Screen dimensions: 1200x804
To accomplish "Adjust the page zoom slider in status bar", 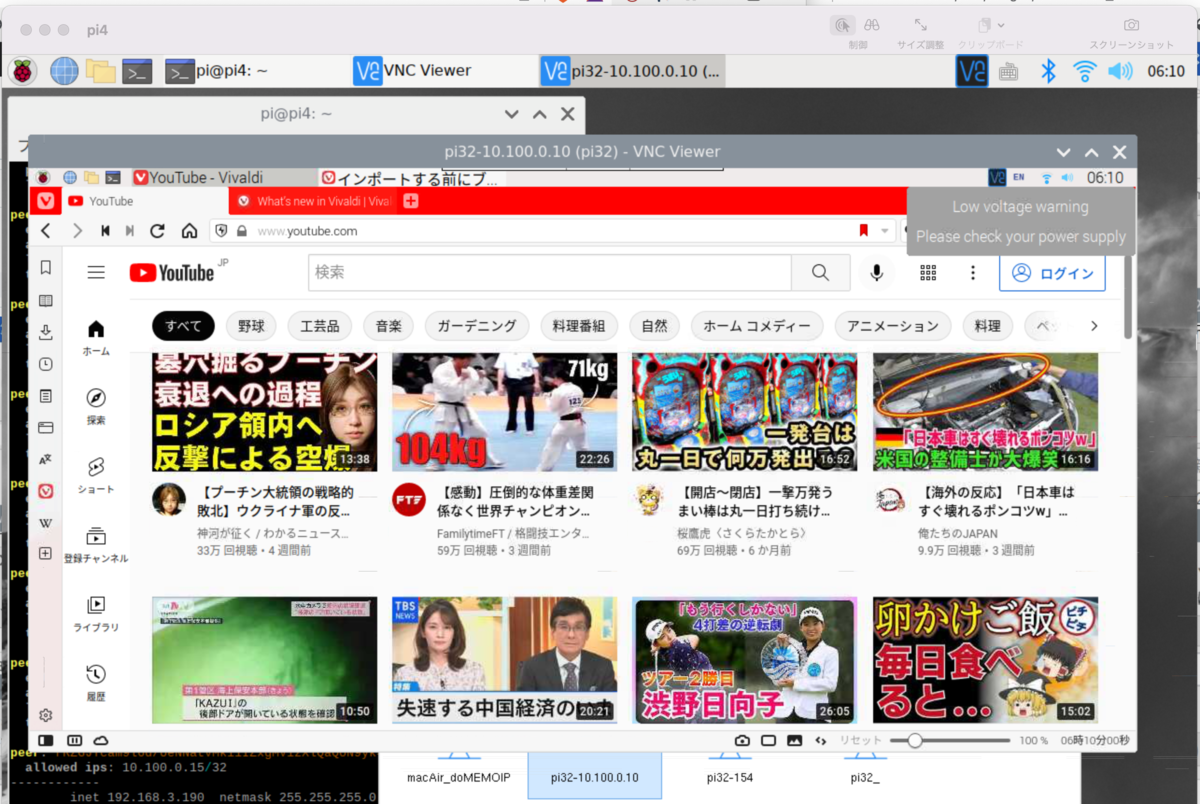I will click(x=950, y=740).
